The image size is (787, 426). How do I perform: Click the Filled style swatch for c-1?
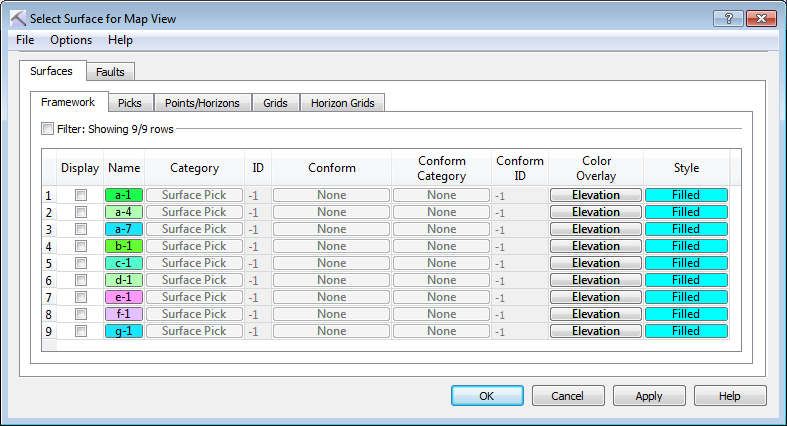pos(686,263)
